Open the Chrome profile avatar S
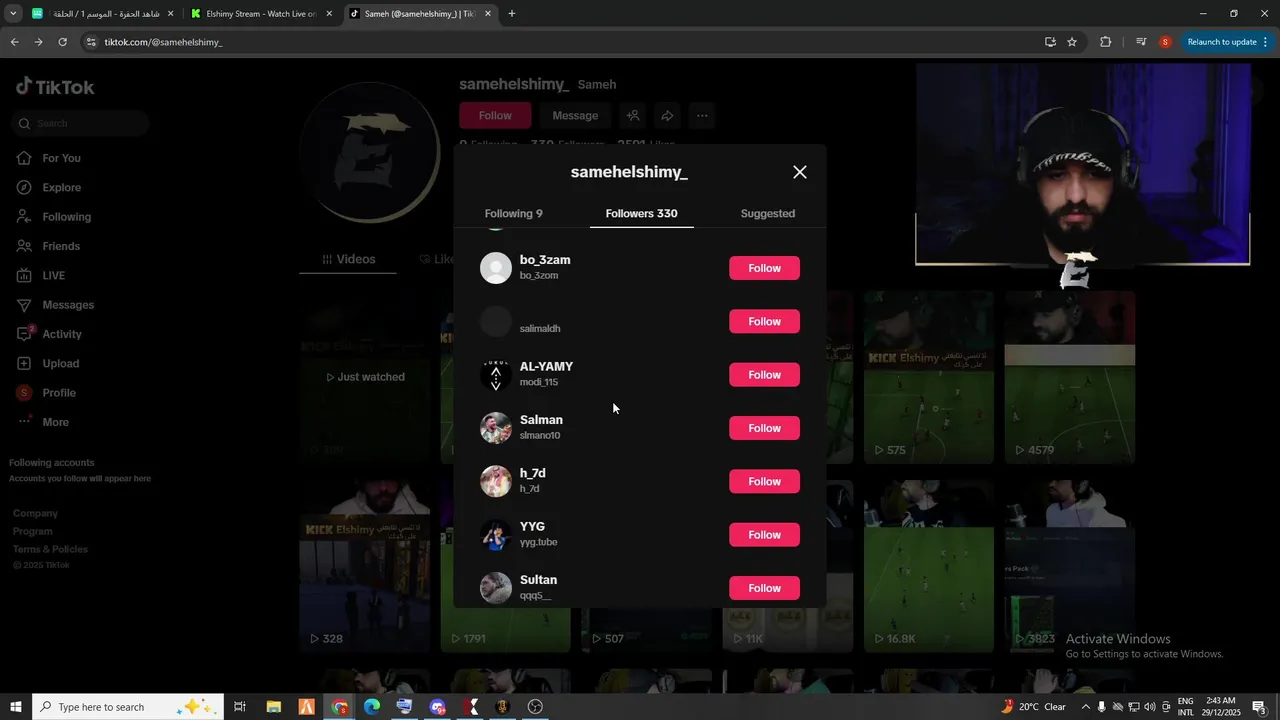The image size is (1280, 720). click(1165, 42)
